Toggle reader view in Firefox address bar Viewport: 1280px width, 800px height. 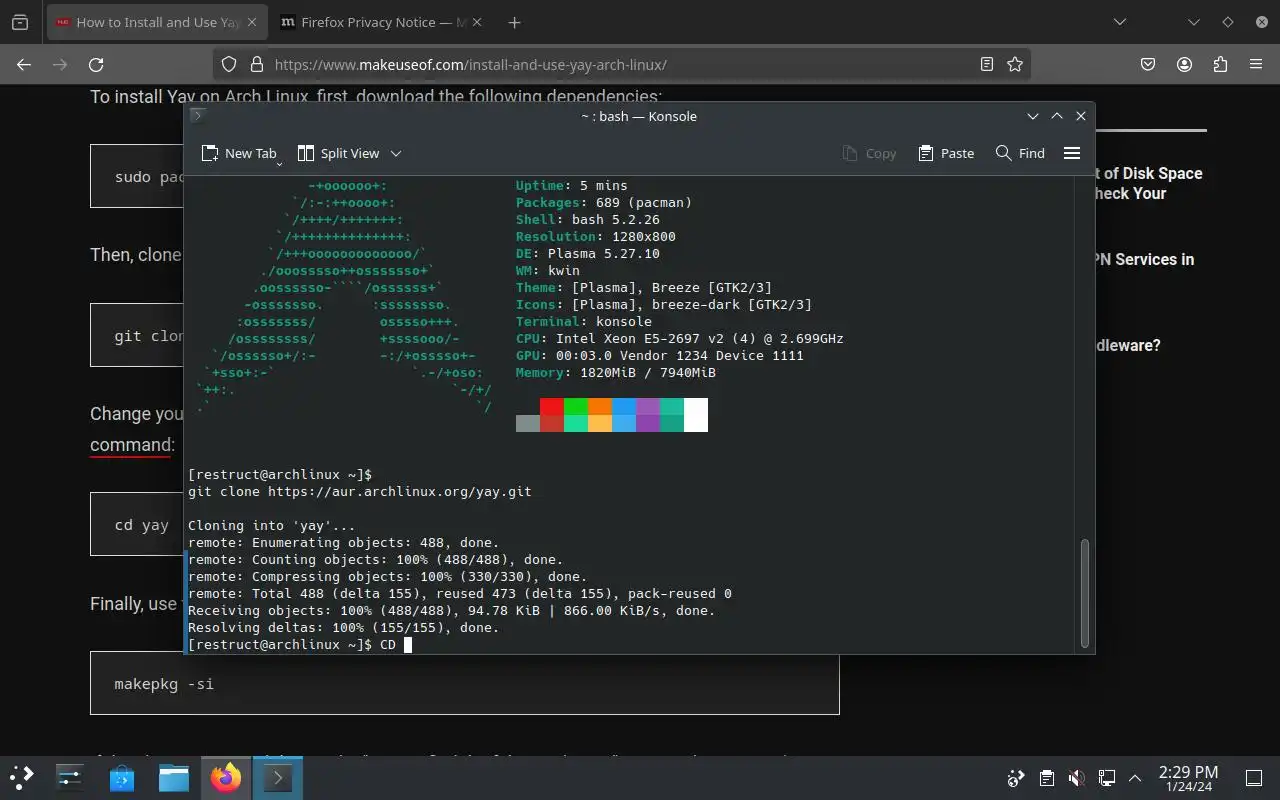coord(987,64)
